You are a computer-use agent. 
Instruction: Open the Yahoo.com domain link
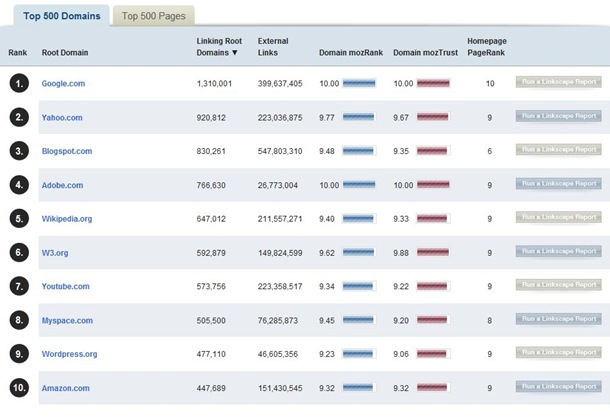pos(62,117)
